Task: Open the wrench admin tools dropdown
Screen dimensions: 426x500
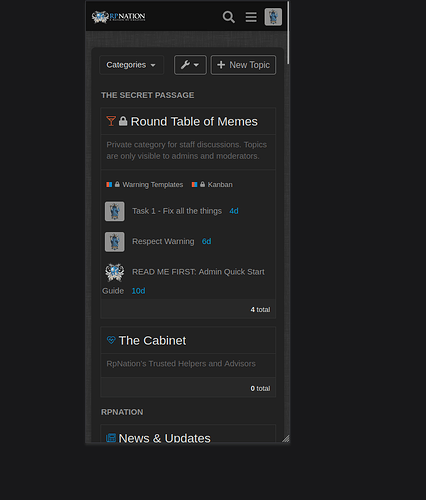Action: pos(190,65)
